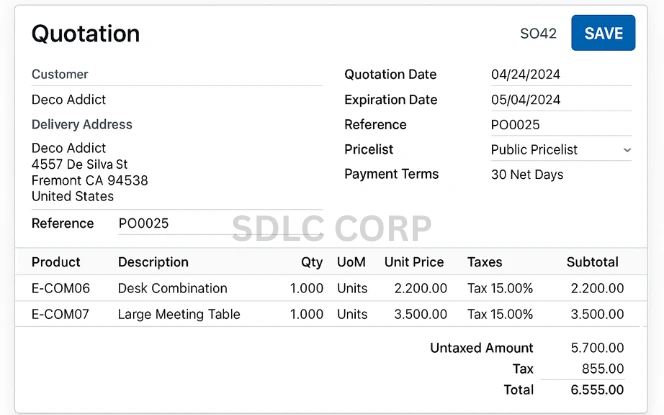Click the Quotation heading
Viewport: 664px width, 415px height.
(86, 34)
